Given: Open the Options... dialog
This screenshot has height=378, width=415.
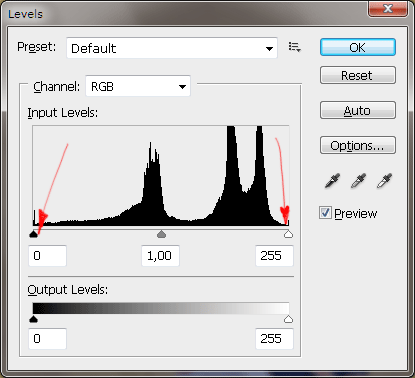Looking at the screenshot, I should tap(358, 145).
